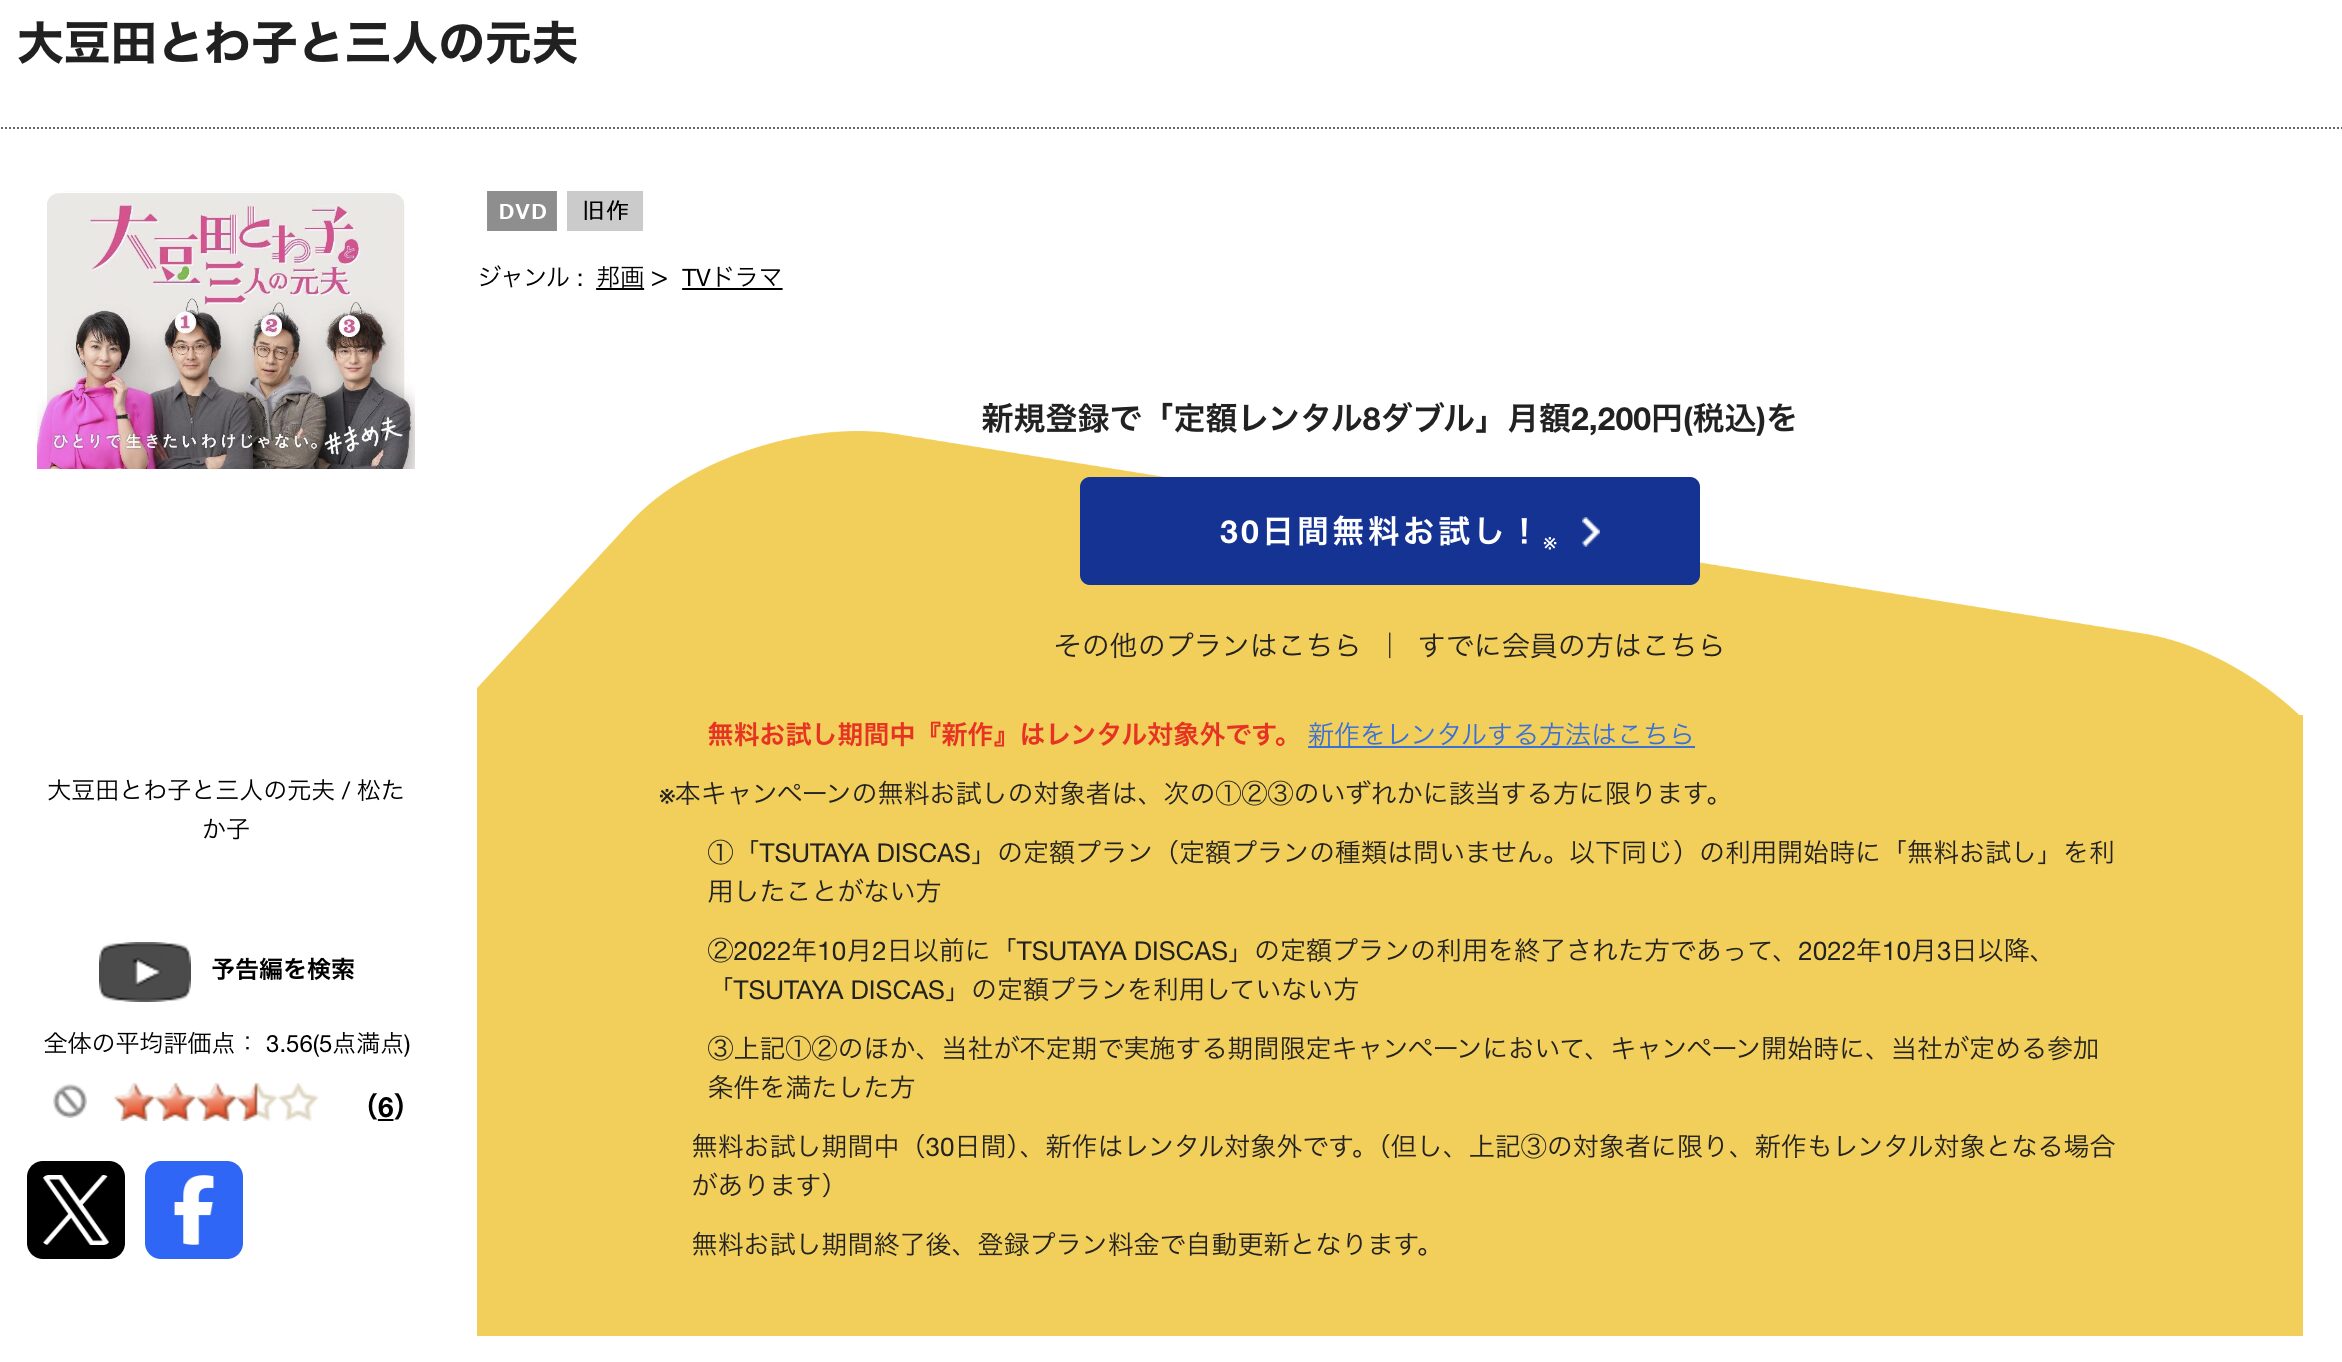Viewport: 2342px width, 1362px height.
Task: Click the condition ② 2022年10月2日 paragraph
Action: 1375,969
